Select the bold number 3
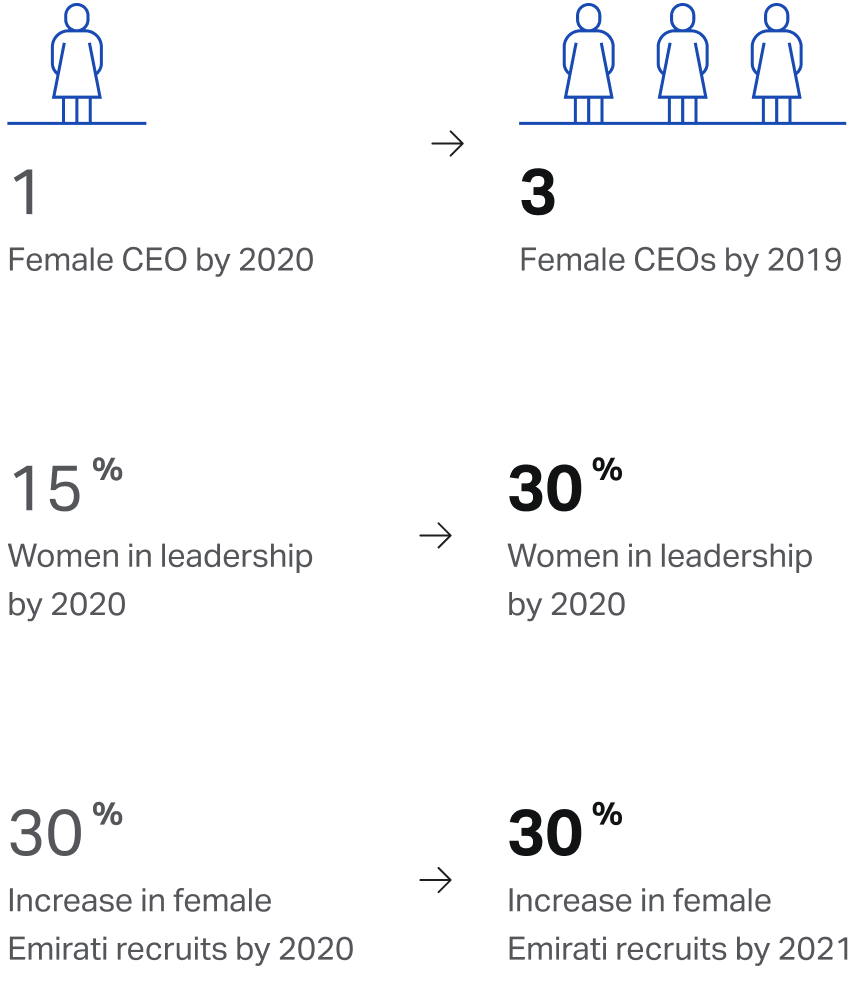The width and height of the screenshot is (857, 991). pyautogui.click(x=538, y=192)
